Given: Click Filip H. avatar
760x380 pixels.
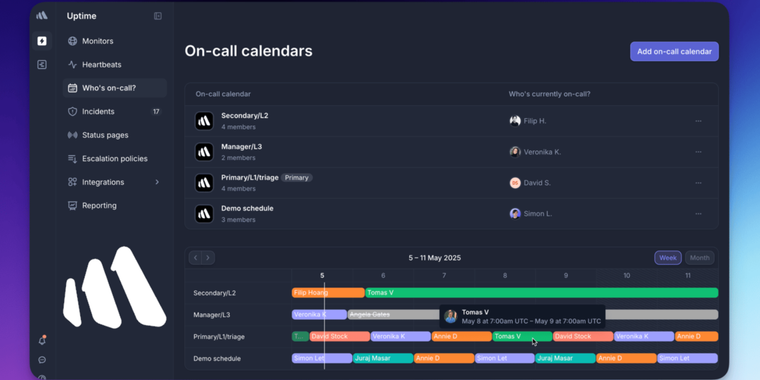Looking at the screenshot, I should point(515,121).
